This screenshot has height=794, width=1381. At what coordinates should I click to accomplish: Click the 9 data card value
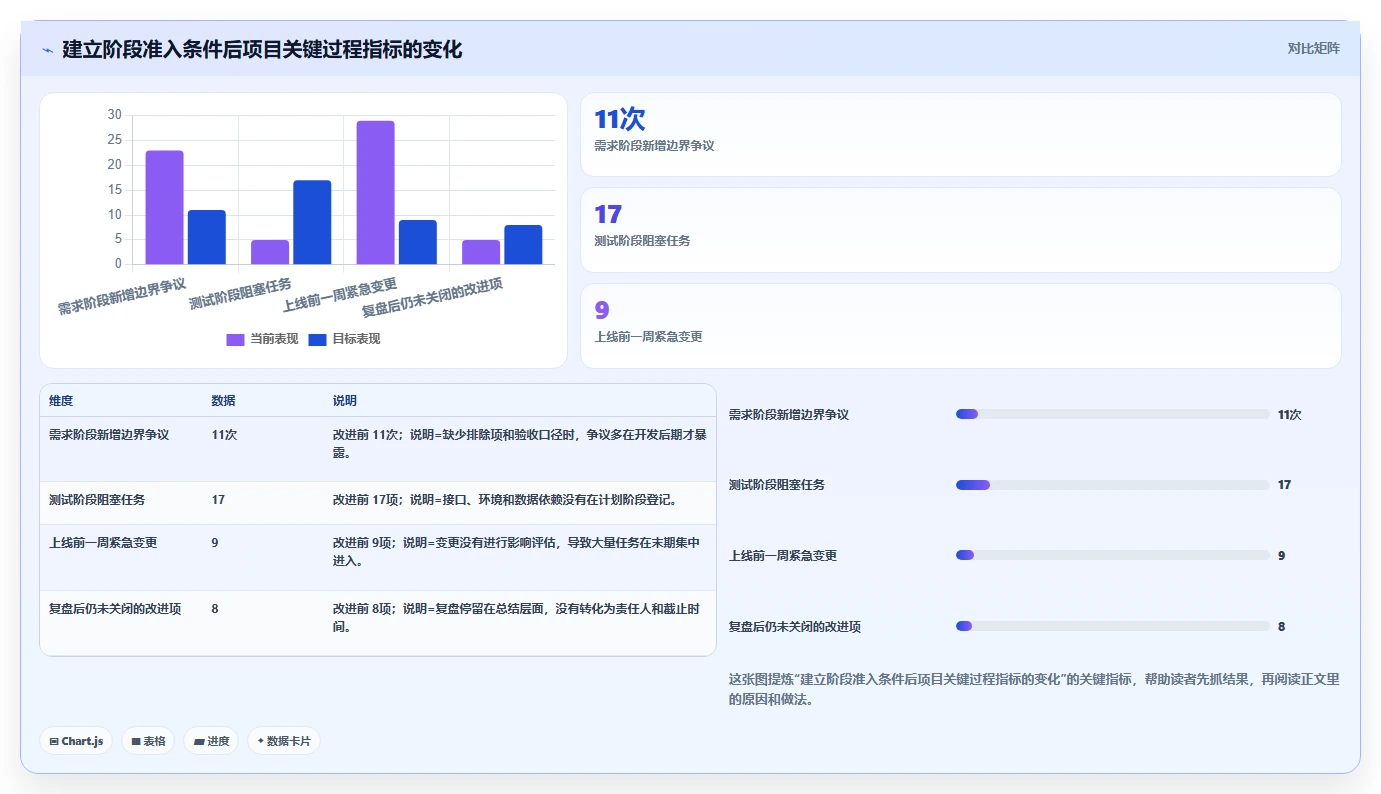601,310
